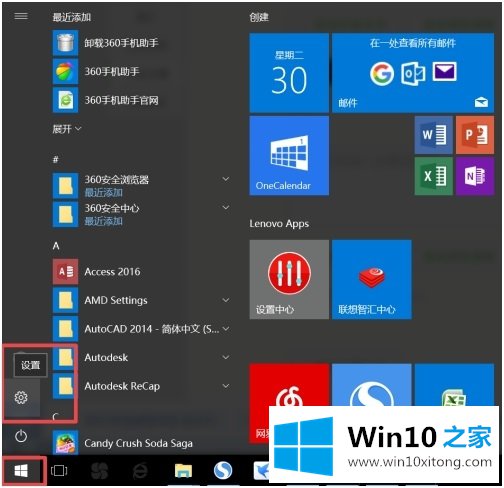Click the 创建 group title
Viewport: 504px width, 488px height.
click(259, 17)
